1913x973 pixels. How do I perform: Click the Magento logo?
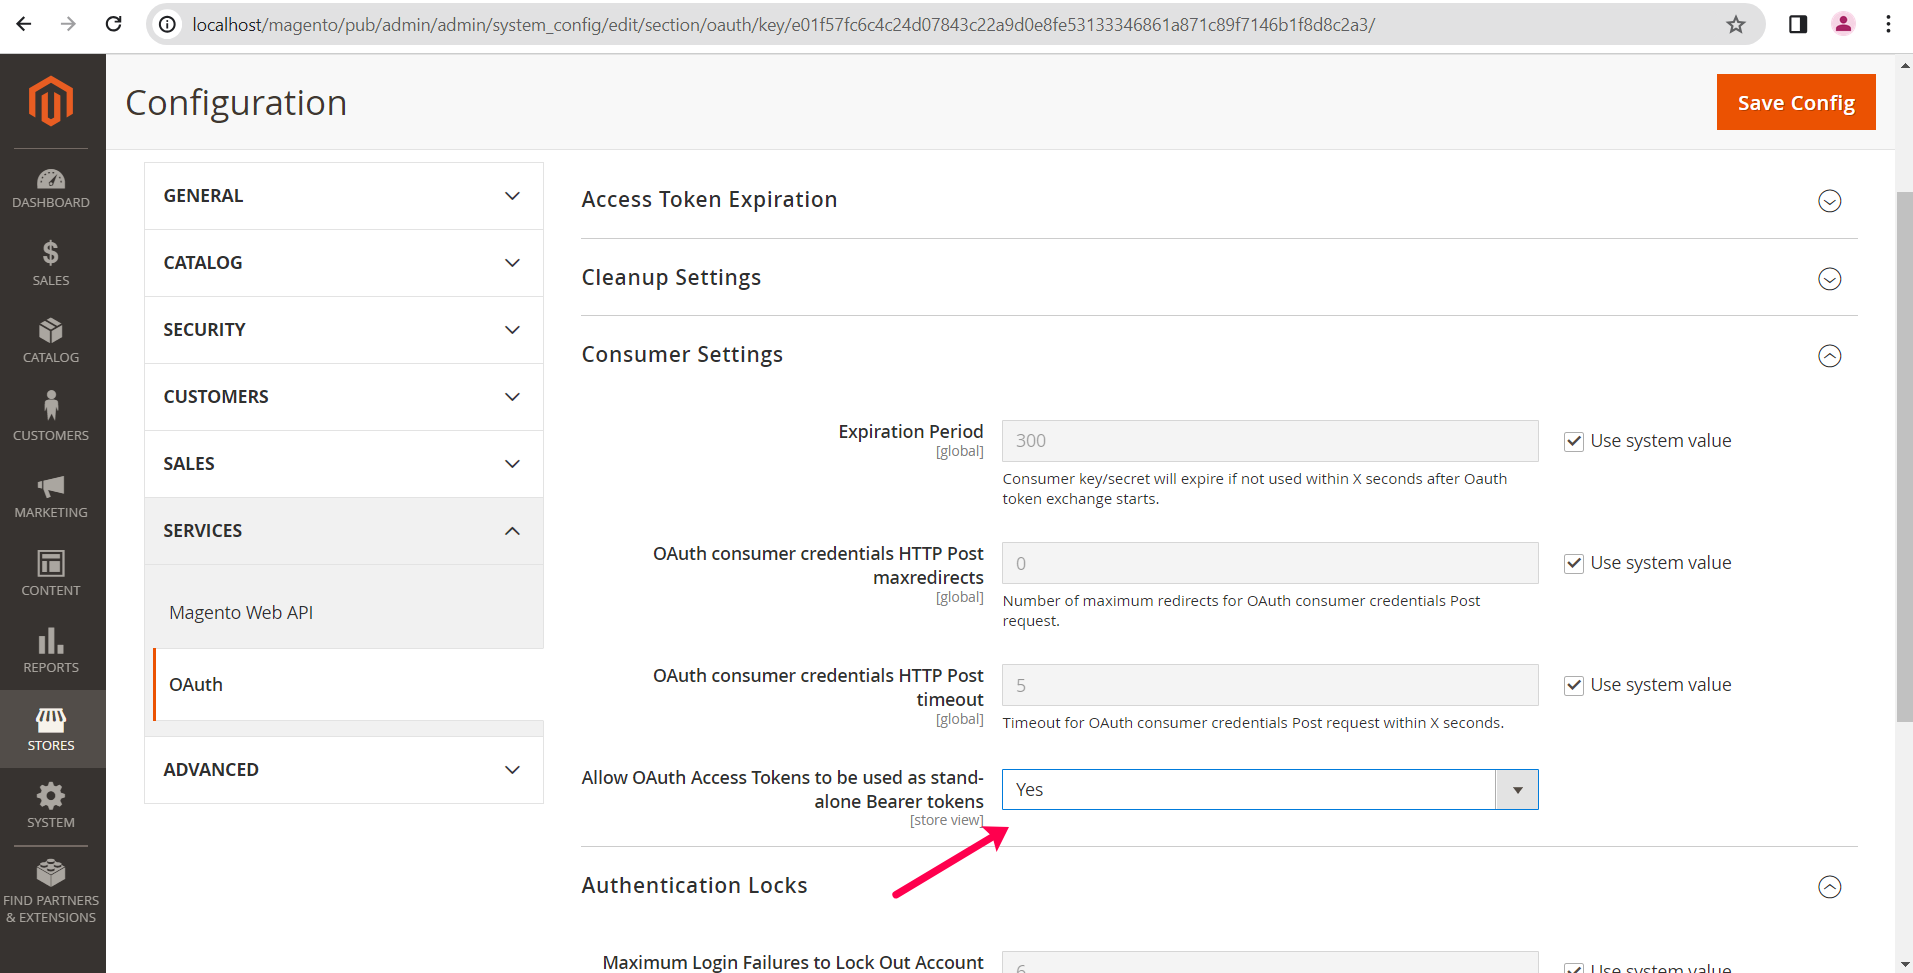pos(51,101)
